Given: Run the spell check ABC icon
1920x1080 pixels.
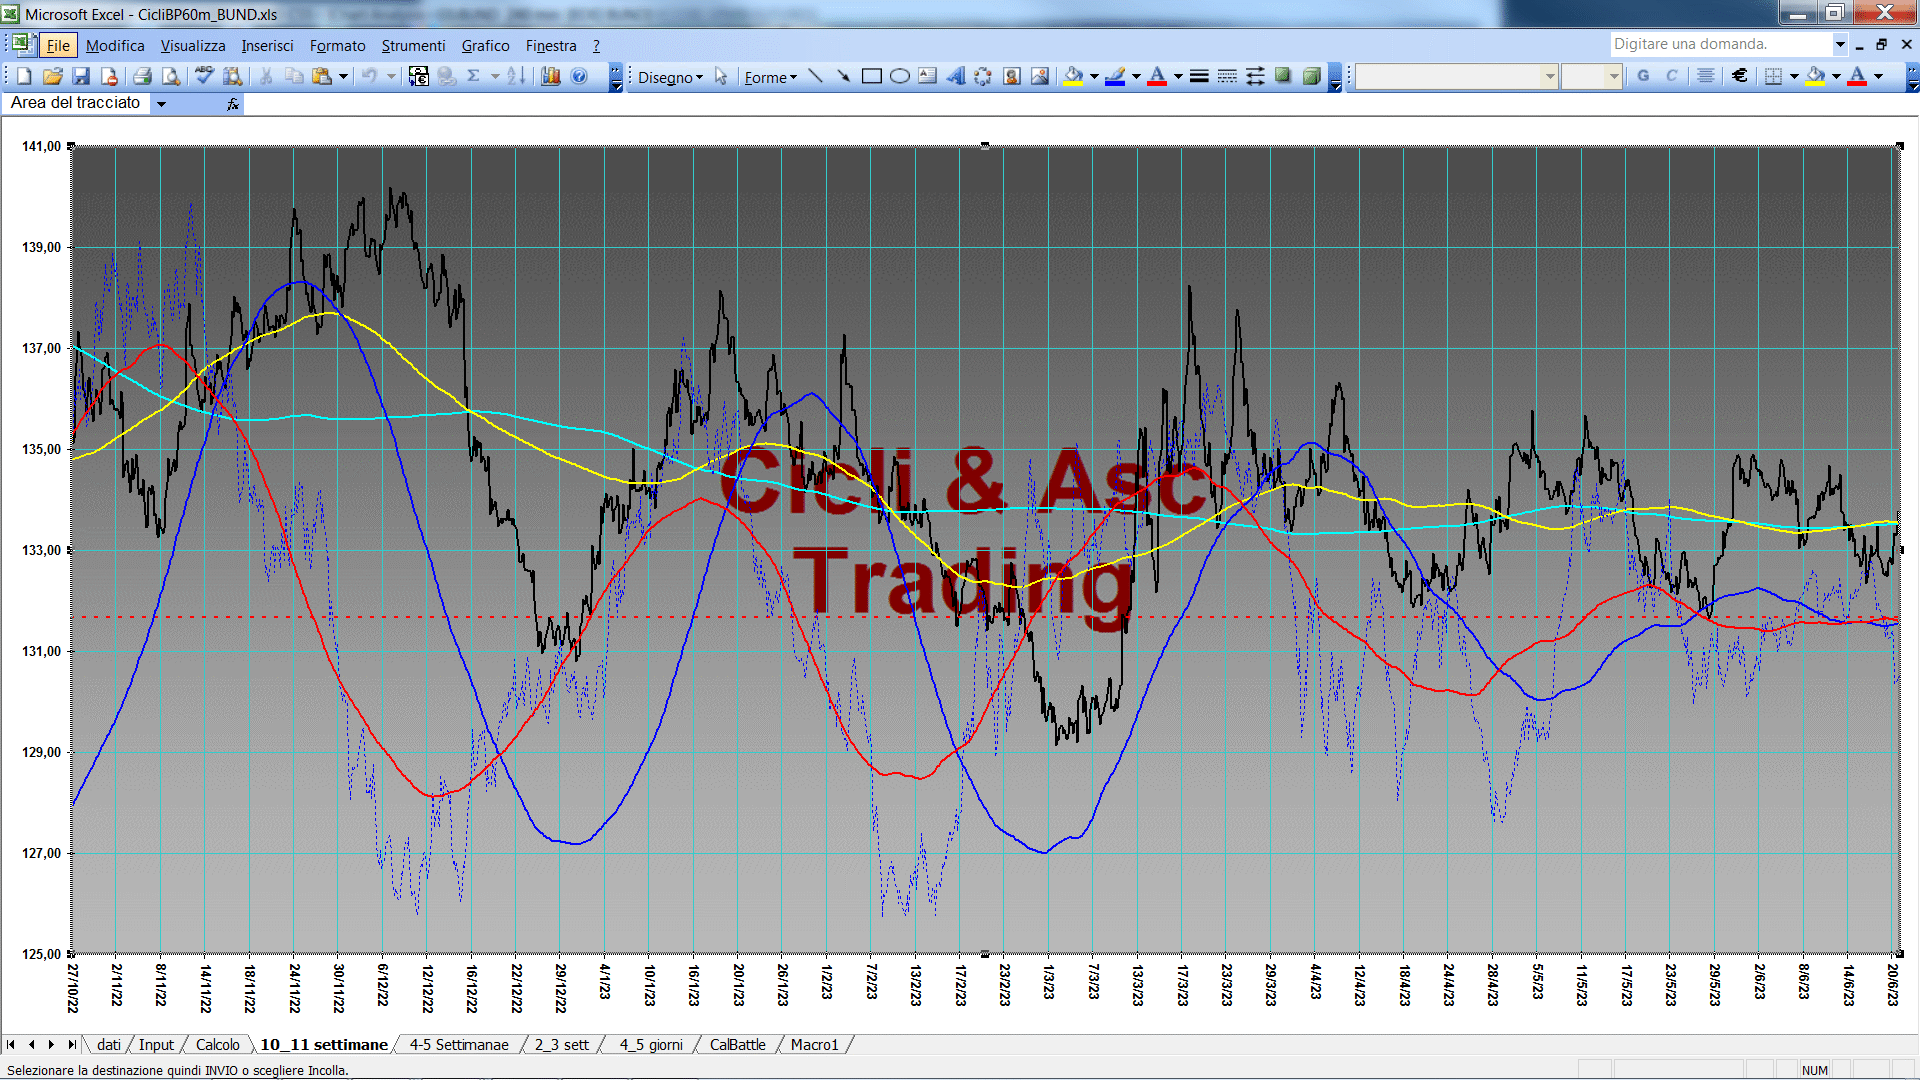Looking at the screenshot, I should 204,76.
